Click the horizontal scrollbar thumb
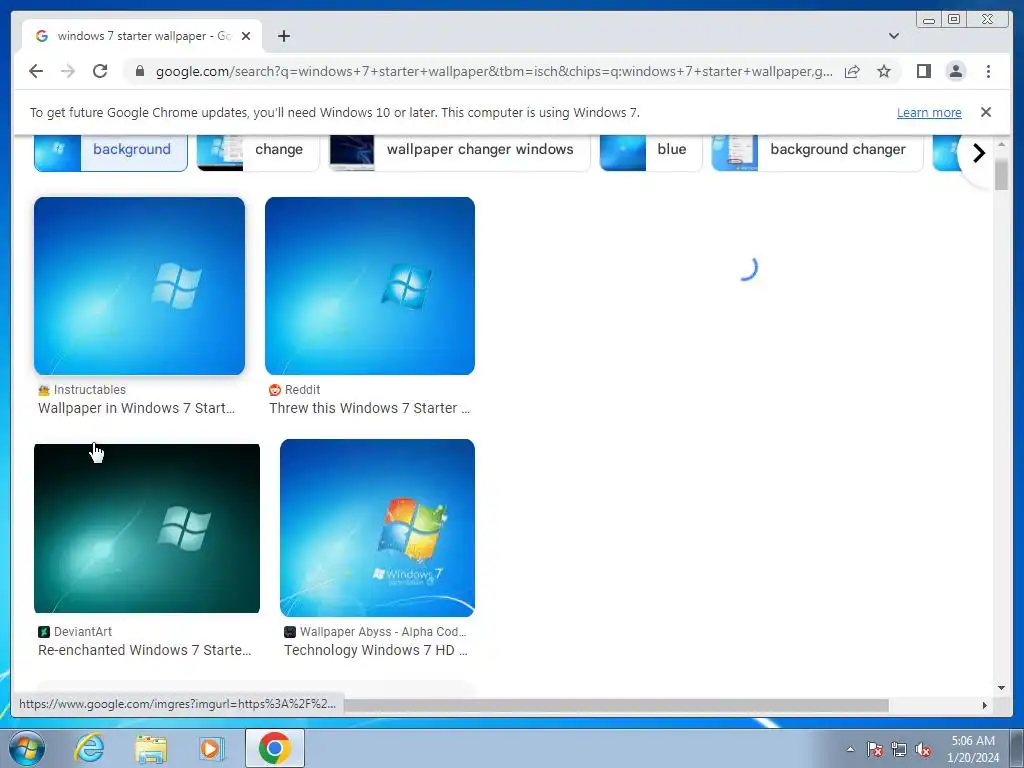 pos(616,705)
